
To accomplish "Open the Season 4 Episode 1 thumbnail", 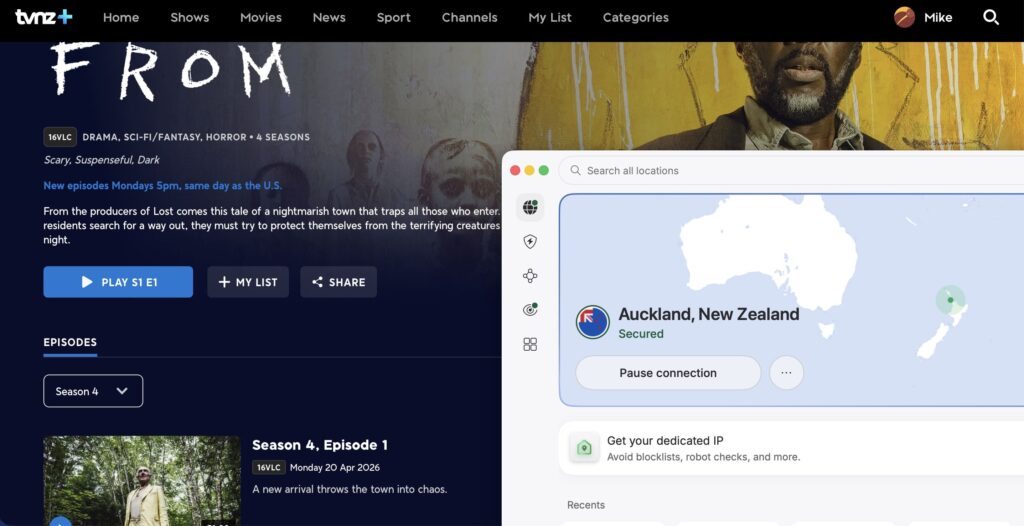I will pyautogui.click(x=142, y=481).
